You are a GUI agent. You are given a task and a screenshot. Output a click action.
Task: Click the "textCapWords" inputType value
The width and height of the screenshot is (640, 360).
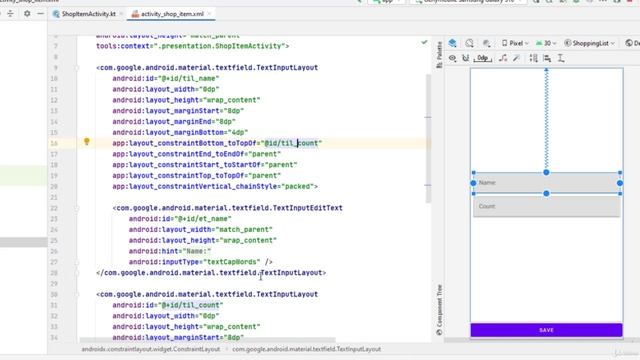(x=231, y=262)
